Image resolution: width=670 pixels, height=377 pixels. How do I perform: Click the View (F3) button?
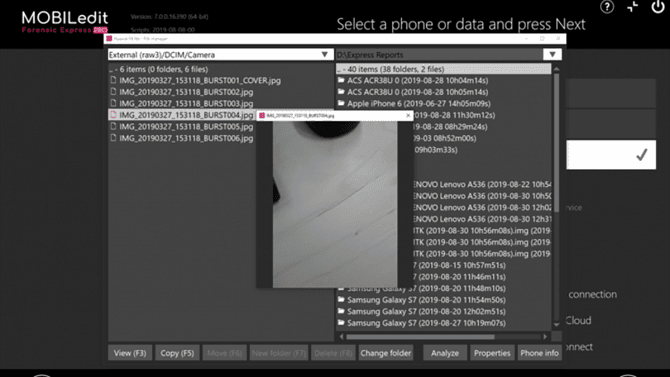point(130,353)
